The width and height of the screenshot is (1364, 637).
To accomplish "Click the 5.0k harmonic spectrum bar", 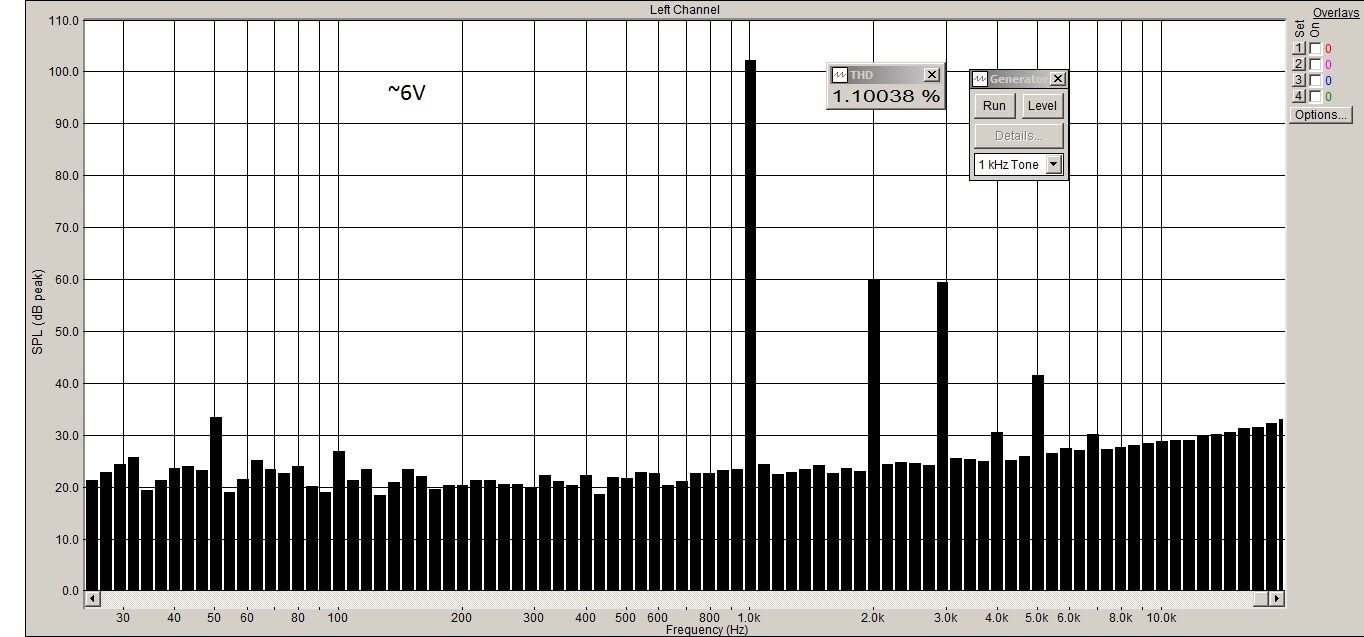I will [1038, 483].
